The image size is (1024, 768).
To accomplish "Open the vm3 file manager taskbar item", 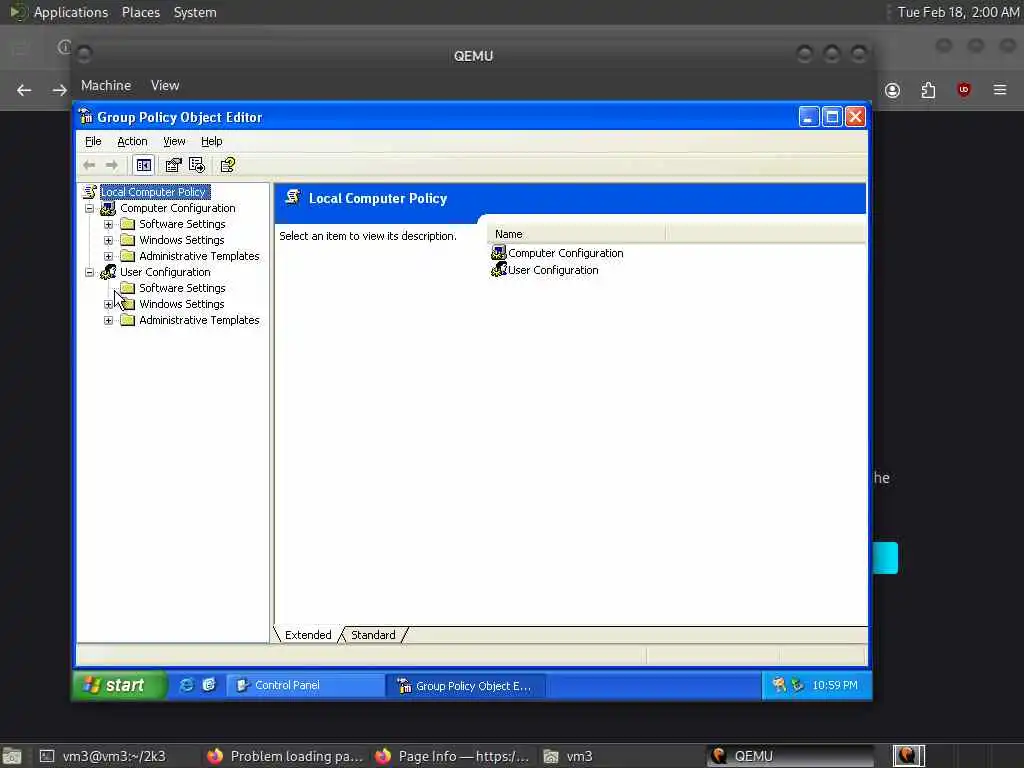I will point(568,756).
